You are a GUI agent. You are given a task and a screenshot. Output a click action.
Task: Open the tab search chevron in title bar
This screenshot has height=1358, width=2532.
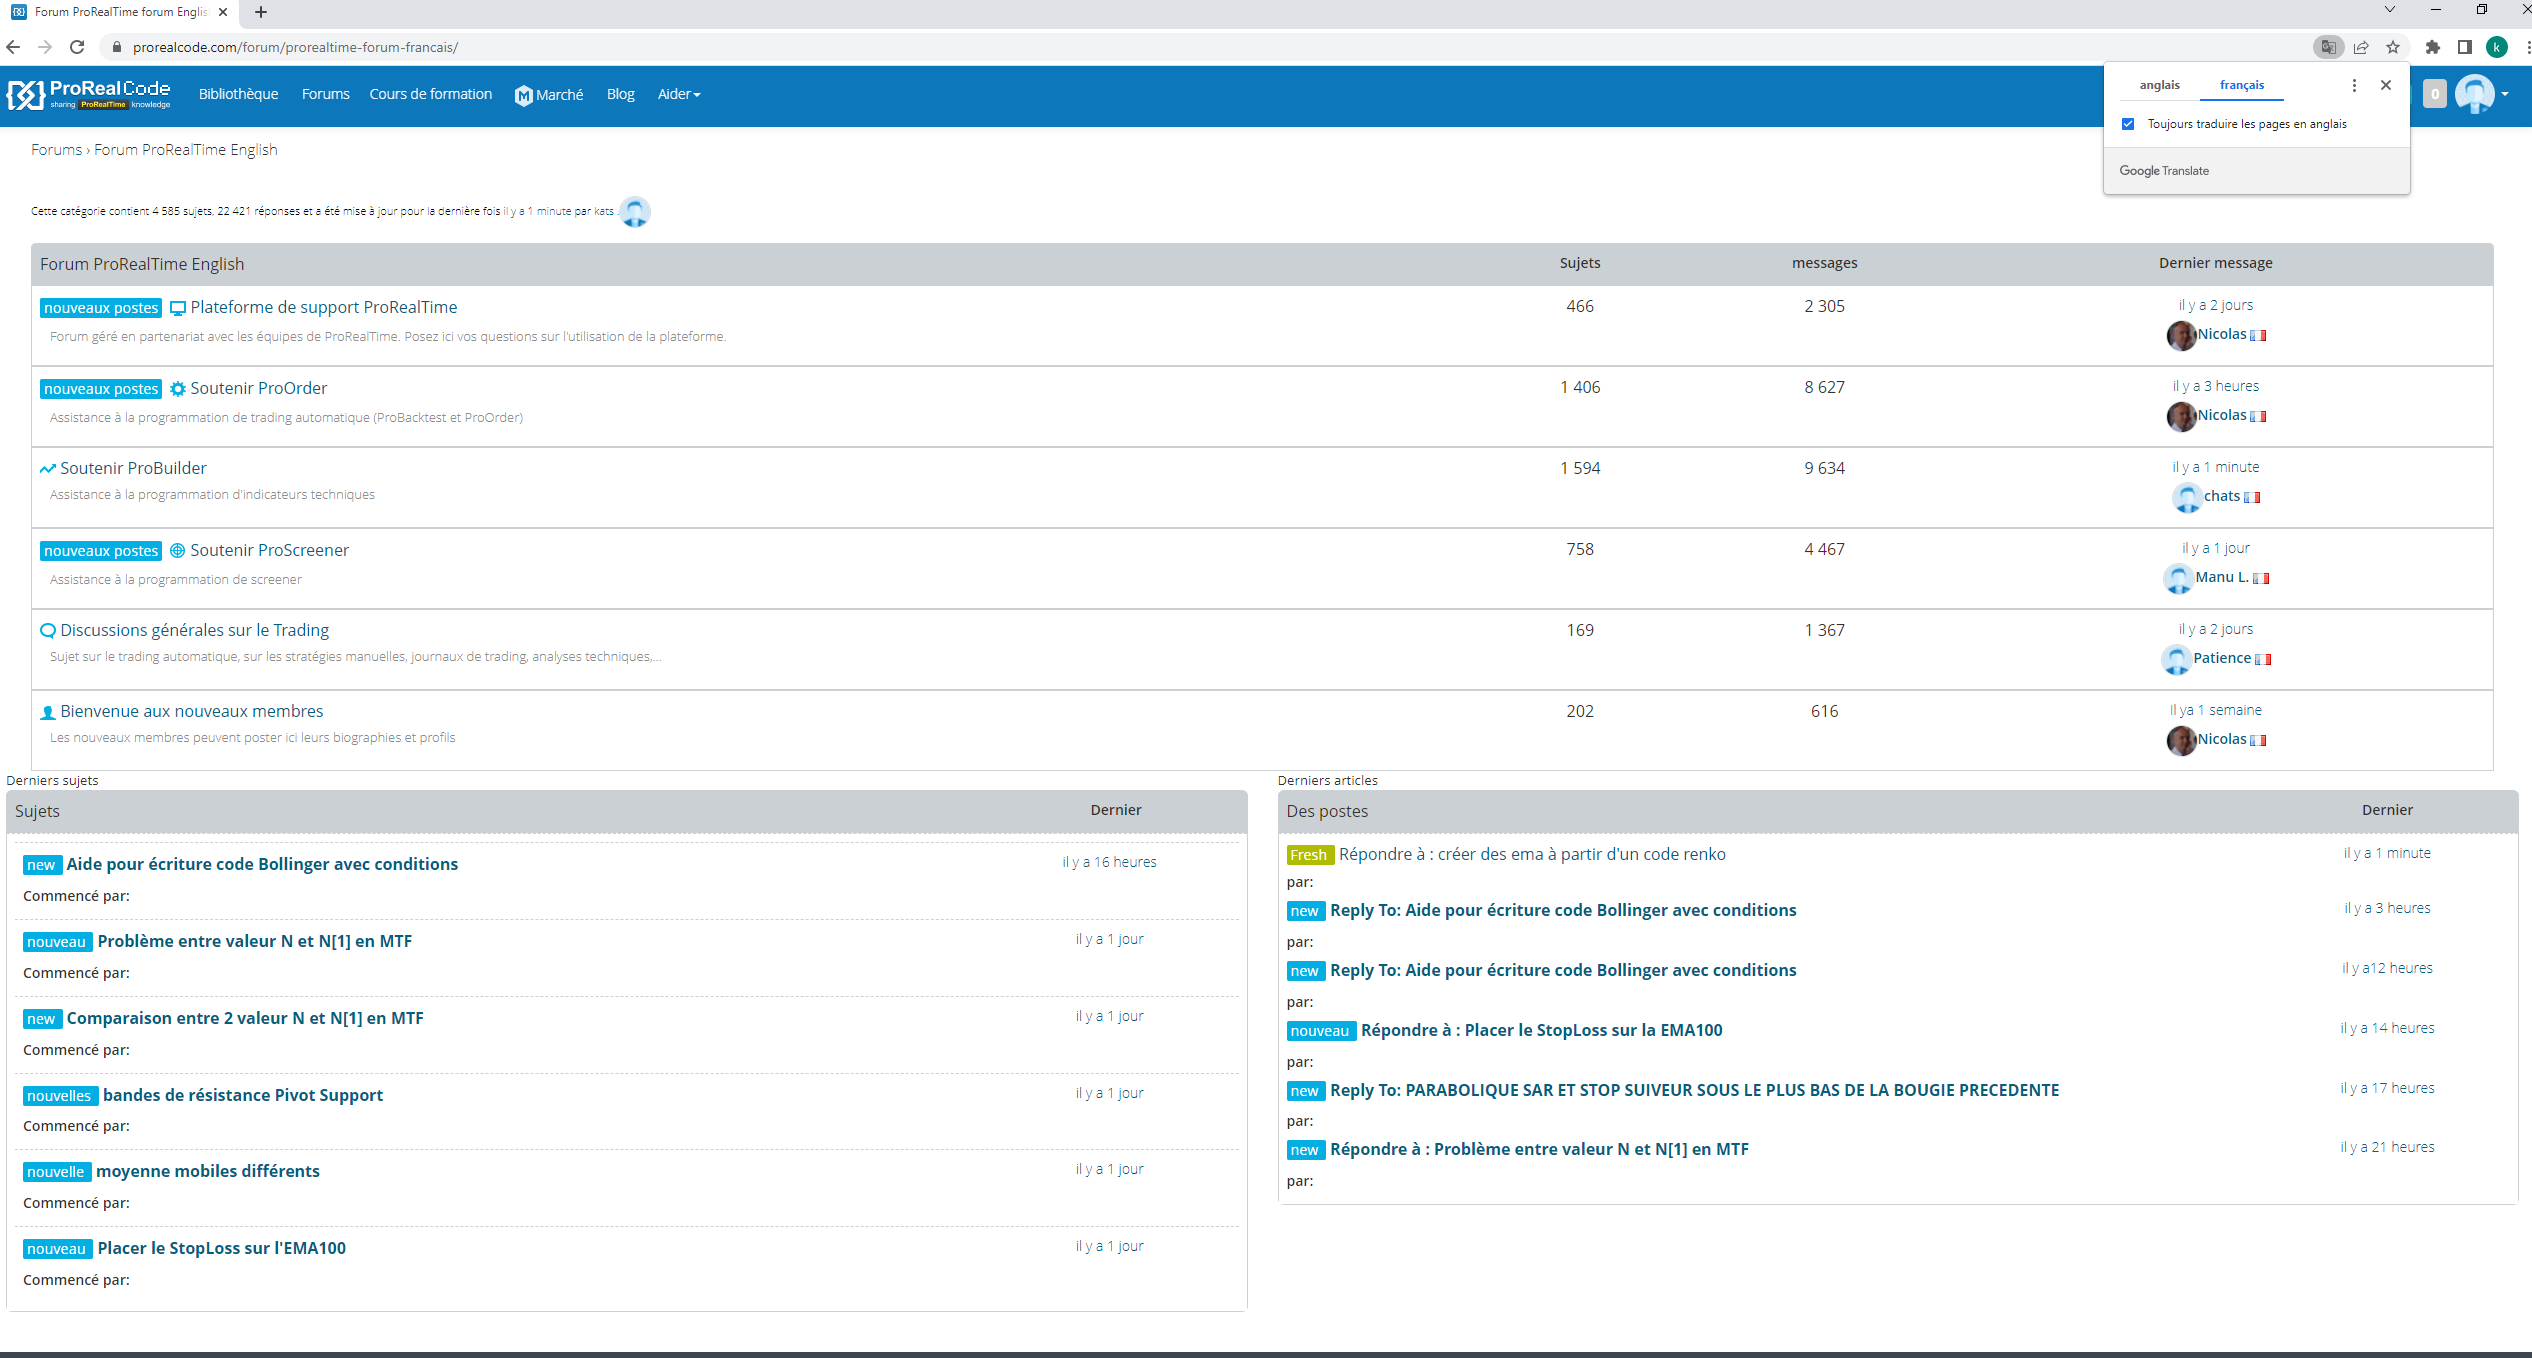(2390, 10)
